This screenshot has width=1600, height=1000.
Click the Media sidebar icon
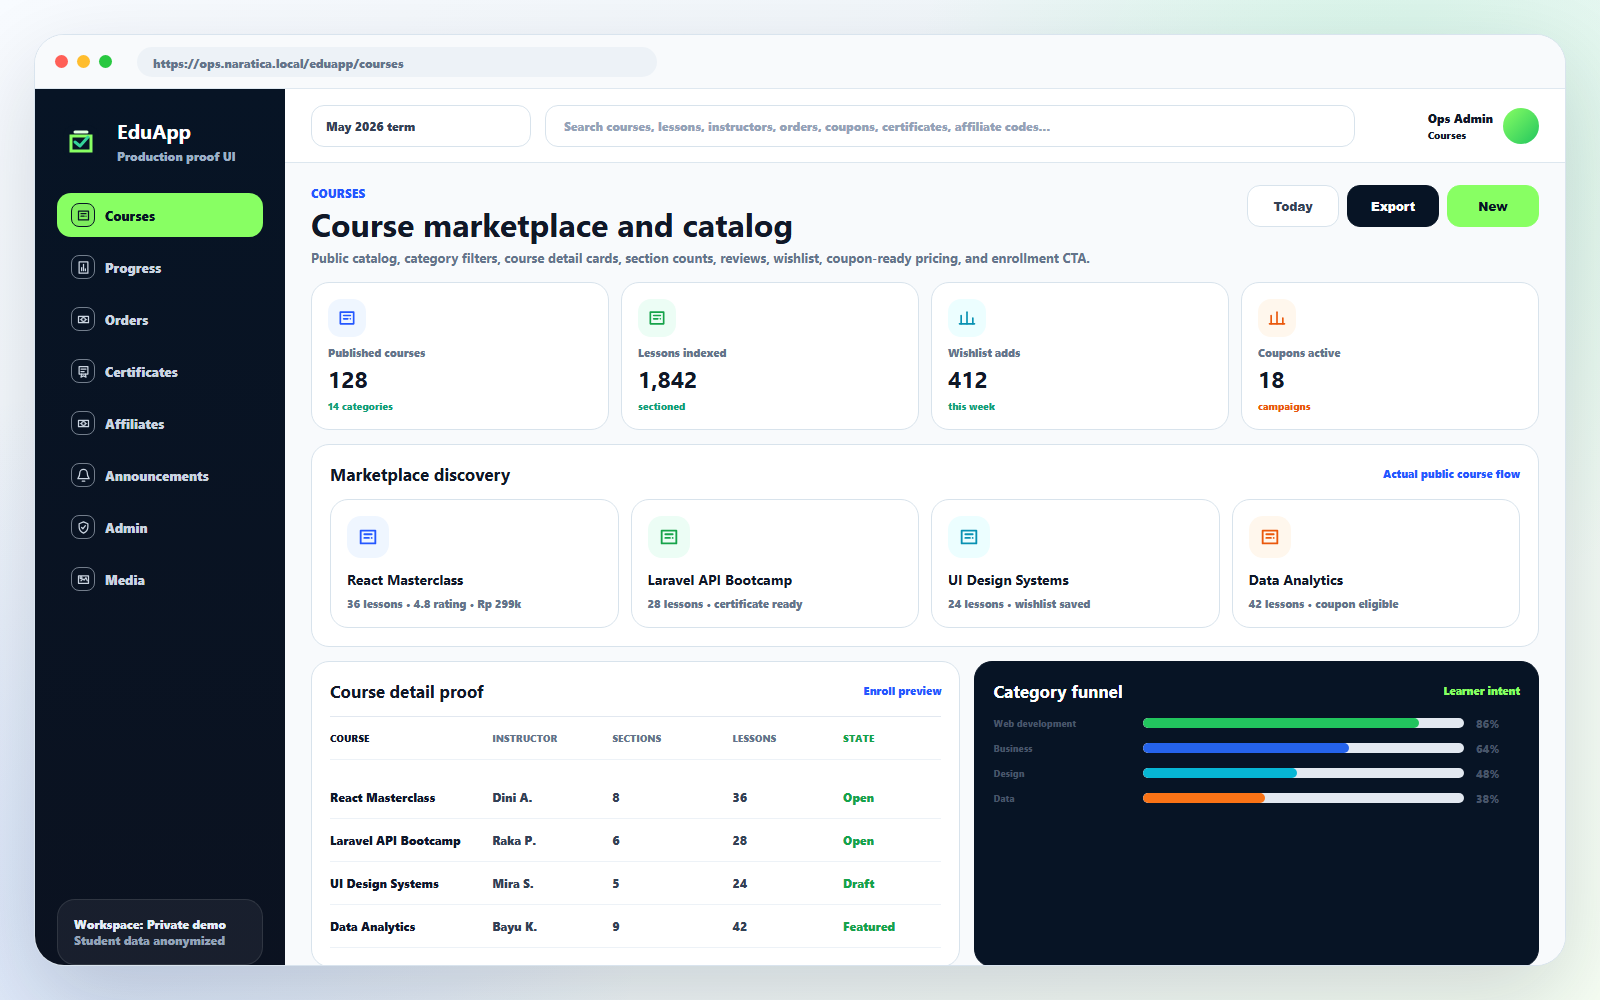click(x=84, y=580)
